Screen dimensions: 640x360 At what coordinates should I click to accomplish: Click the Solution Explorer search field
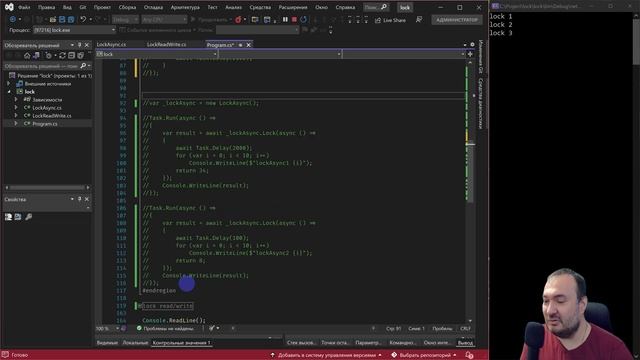tap(41, 66)
